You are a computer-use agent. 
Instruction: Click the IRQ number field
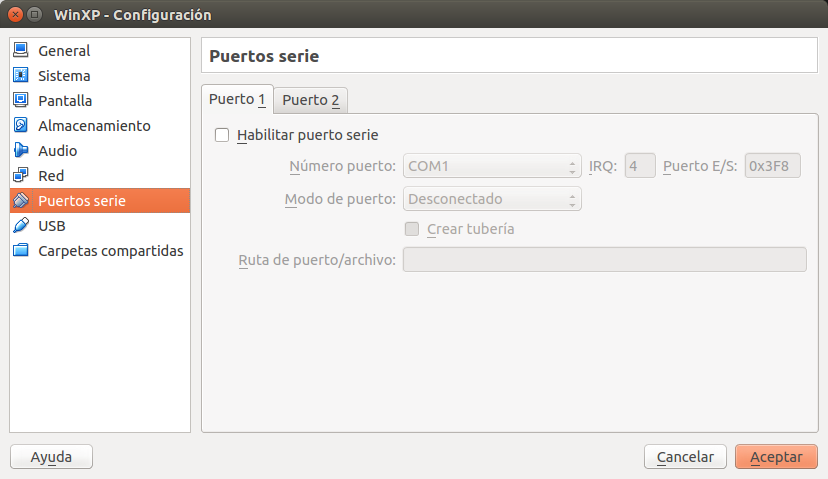coord(640,166)
